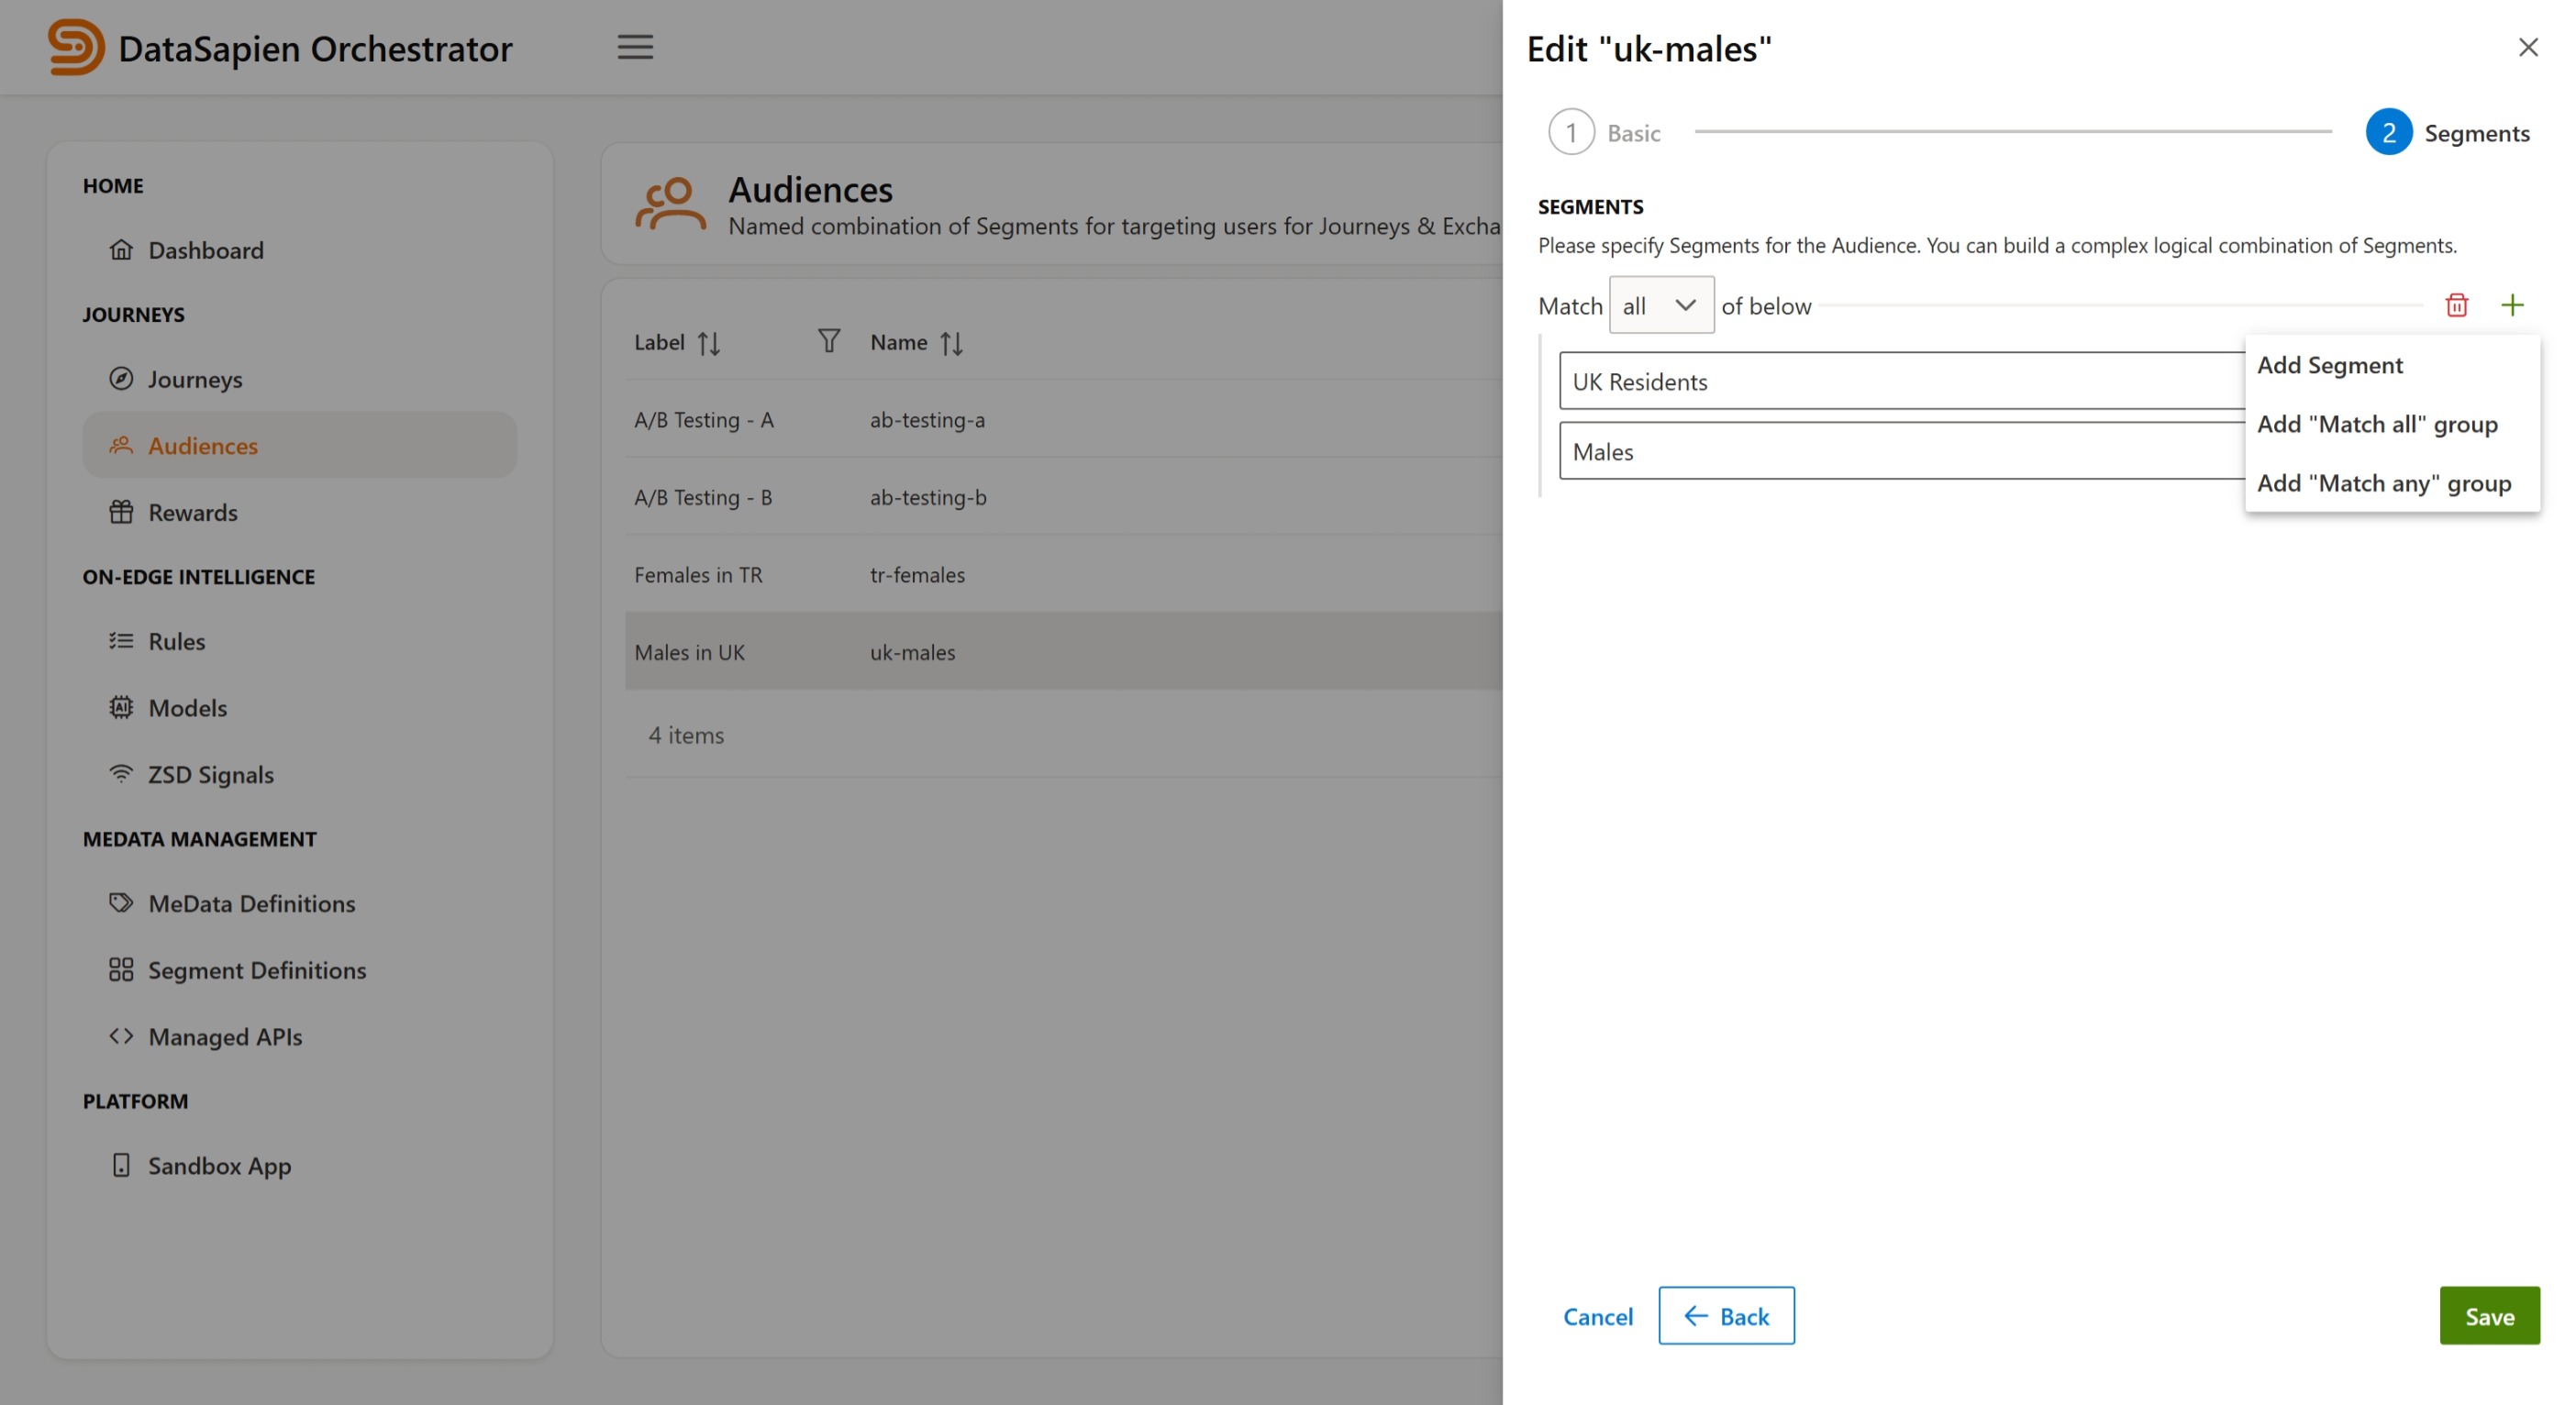Toggle the hamburger navigation menu
This screenshot has height=1405, width=2576.
(x=635, y=47)
